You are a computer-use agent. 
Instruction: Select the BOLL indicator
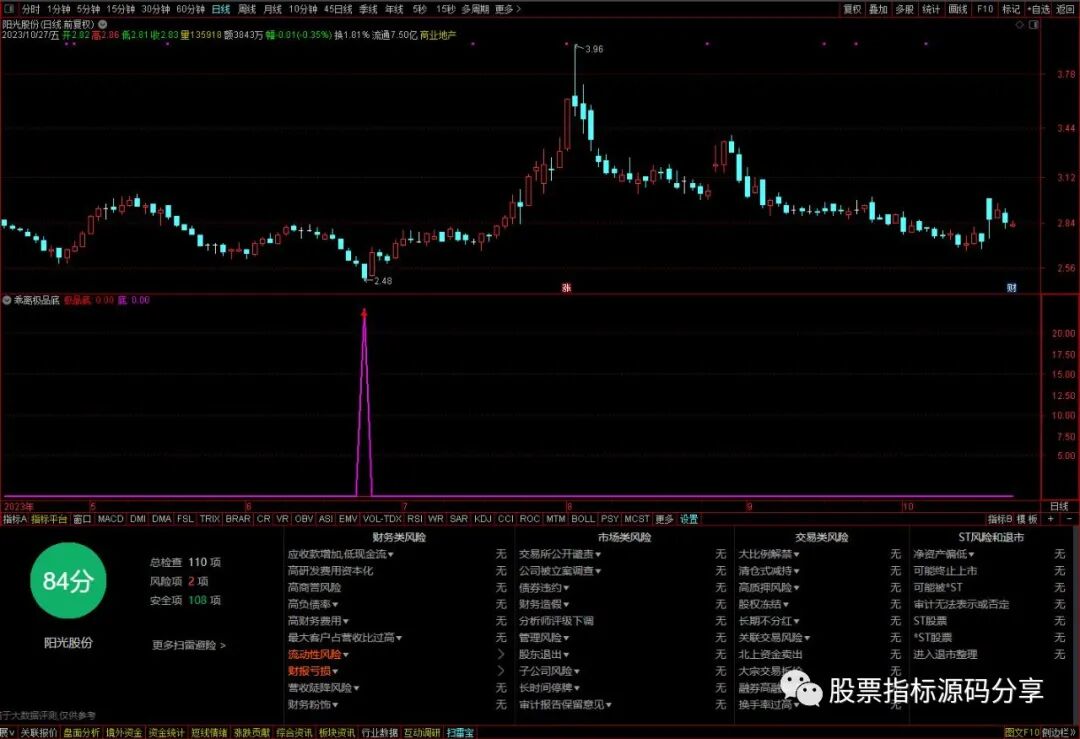click(583, 519)
